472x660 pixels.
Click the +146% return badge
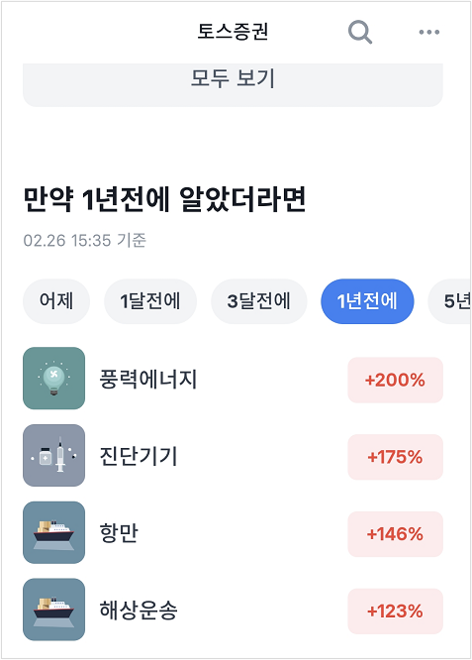[x=395, y=534]
